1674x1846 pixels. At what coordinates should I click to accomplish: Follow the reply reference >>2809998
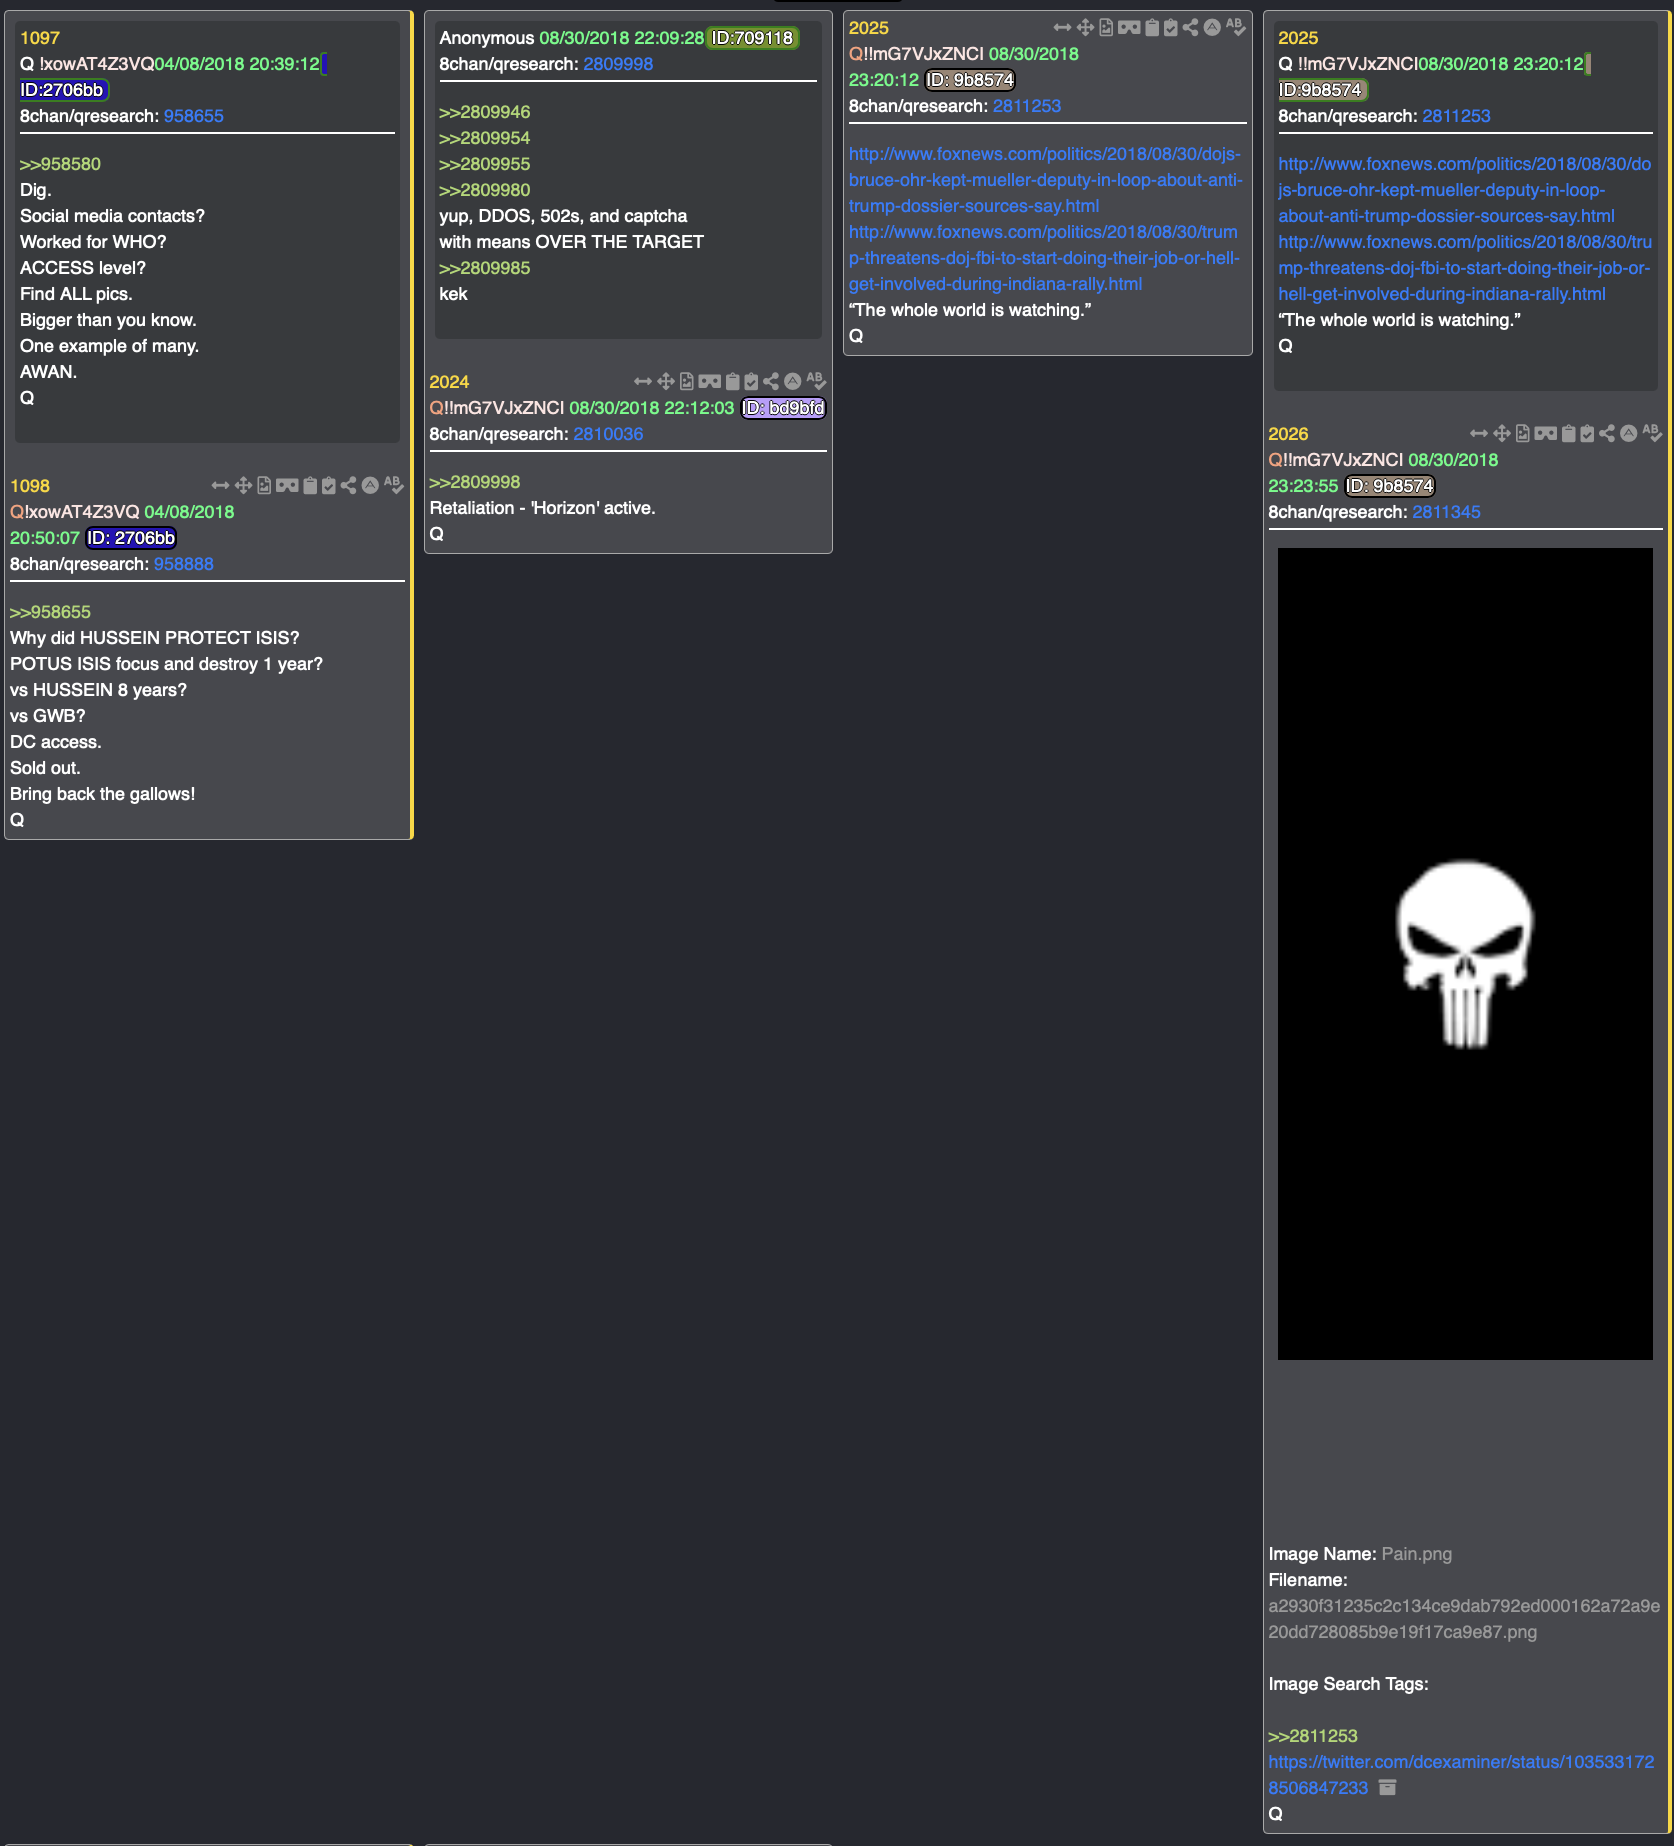point(474,482)
